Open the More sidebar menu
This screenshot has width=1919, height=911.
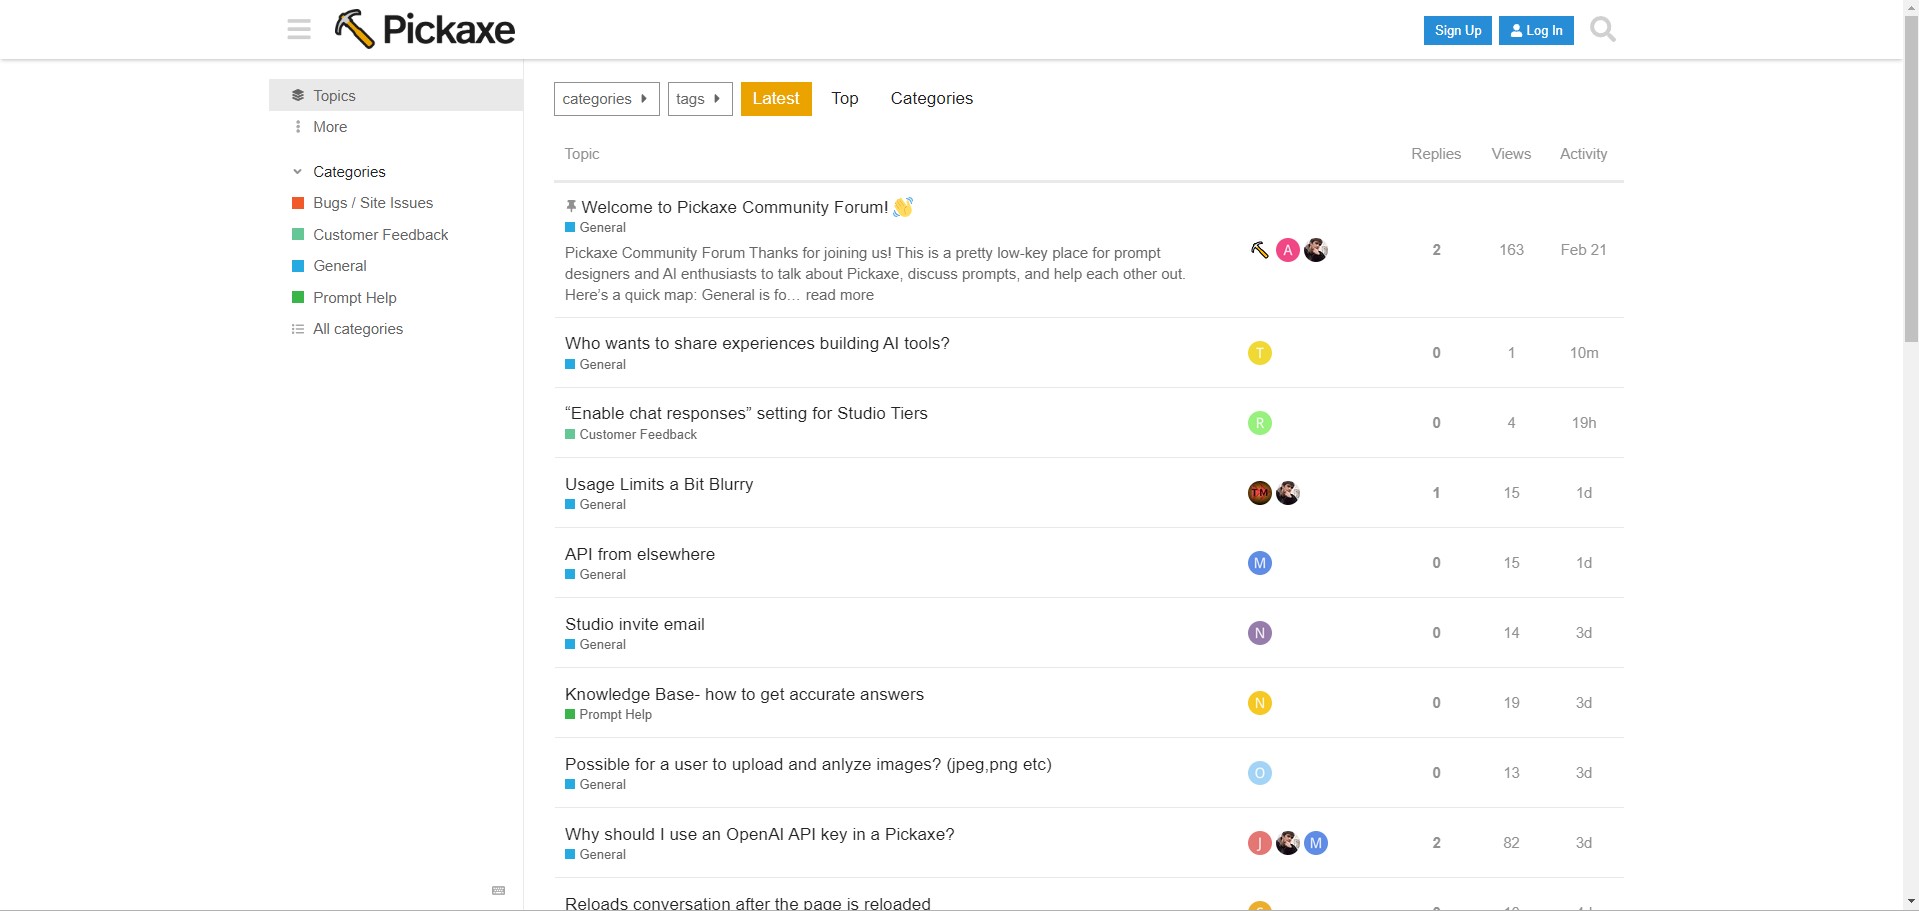[396, 127]
